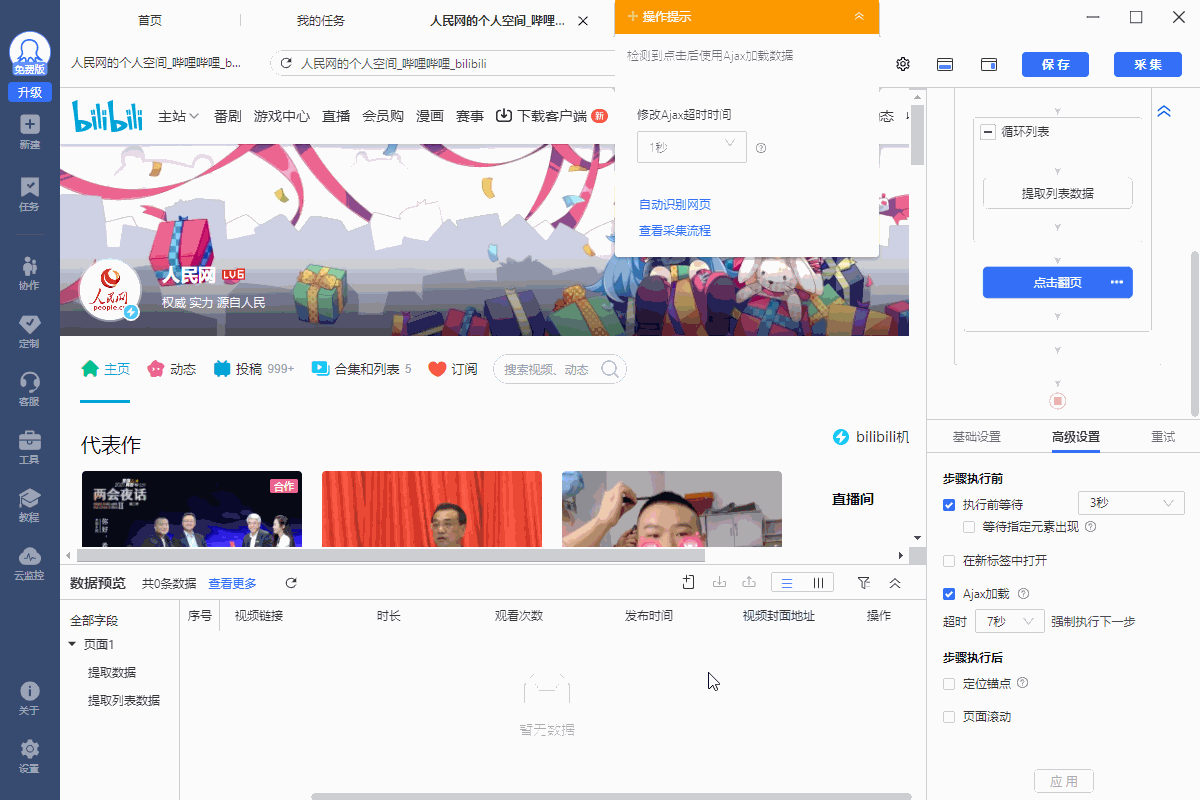Screen dimensions: 1200x800
Task: Click the 保存 button
Action: point(1056,64)
